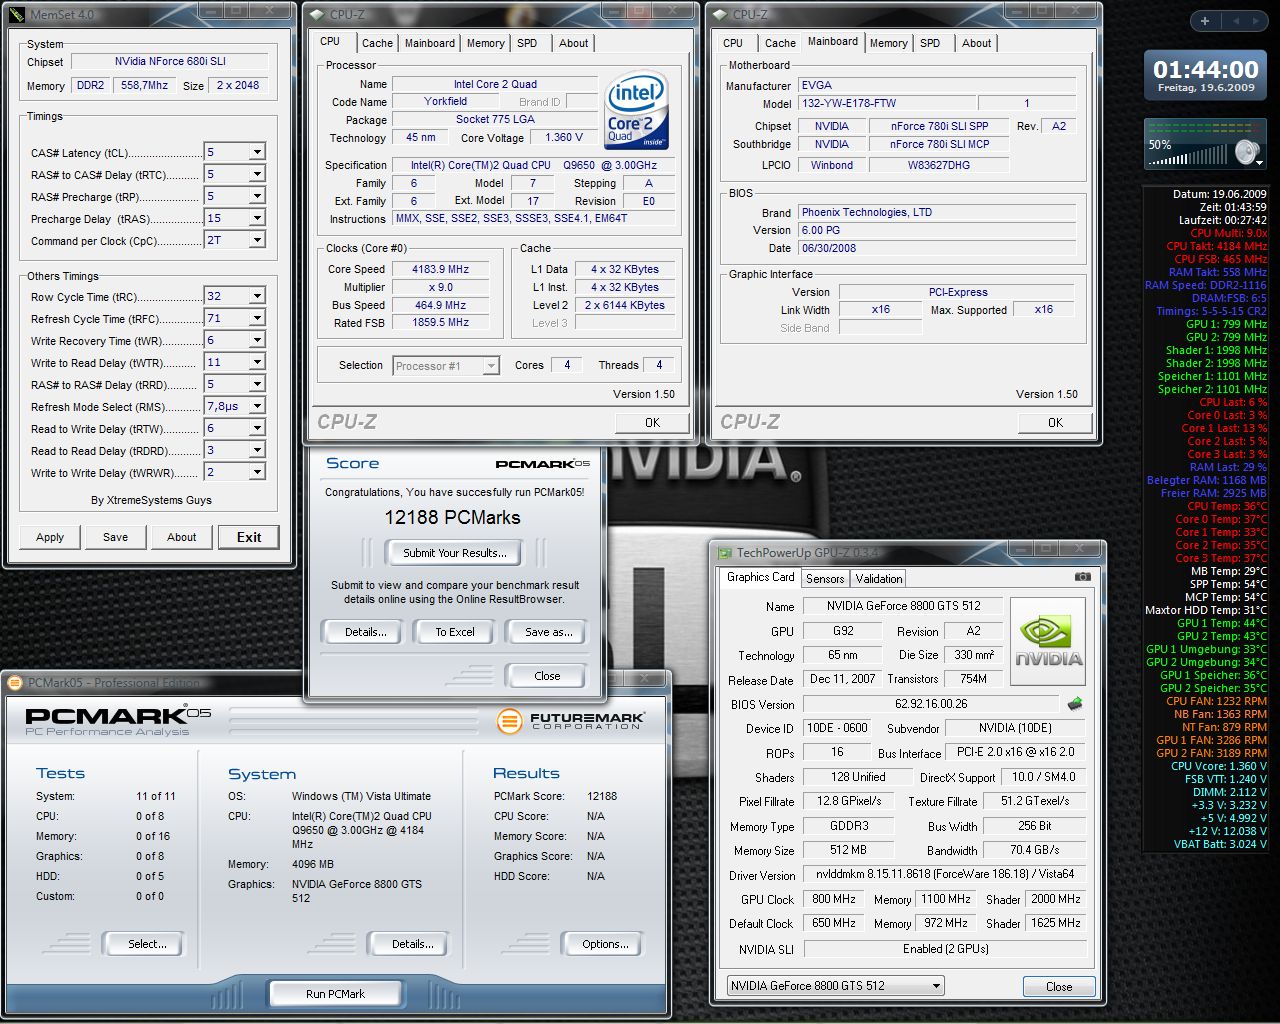The height and width of the screenshot is (1024, 1280).
Task: Open the Command per Clock dropdown
Action: pos(257,240)
